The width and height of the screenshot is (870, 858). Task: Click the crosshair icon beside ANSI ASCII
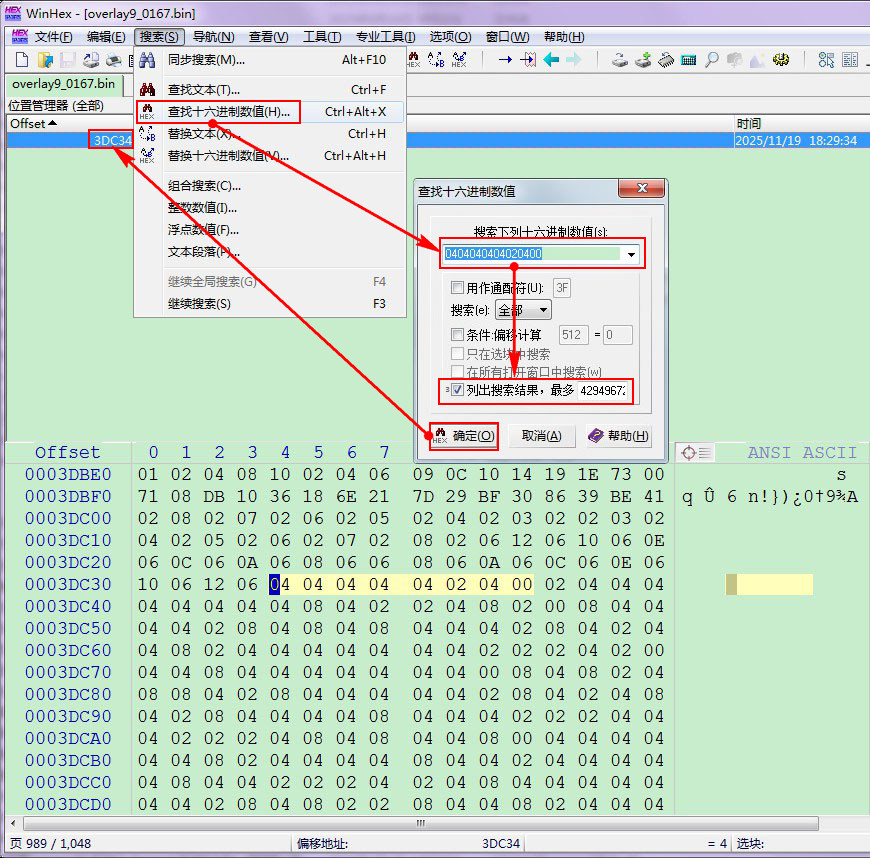[x=688, y=453]
